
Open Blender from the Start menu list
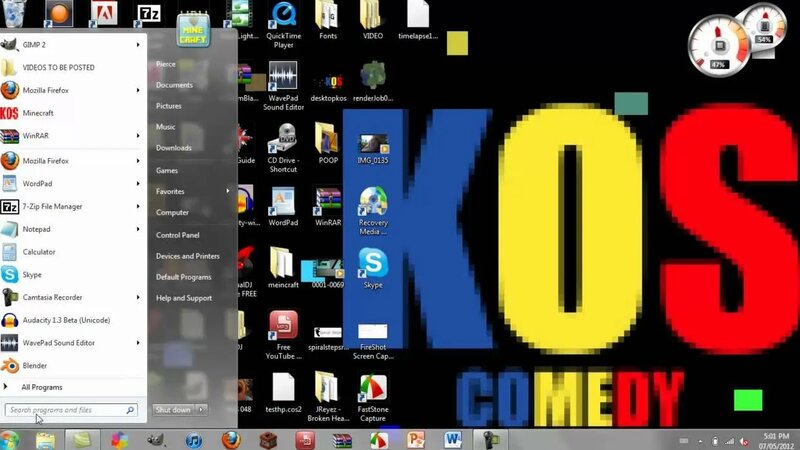click(x=73, y=366)
